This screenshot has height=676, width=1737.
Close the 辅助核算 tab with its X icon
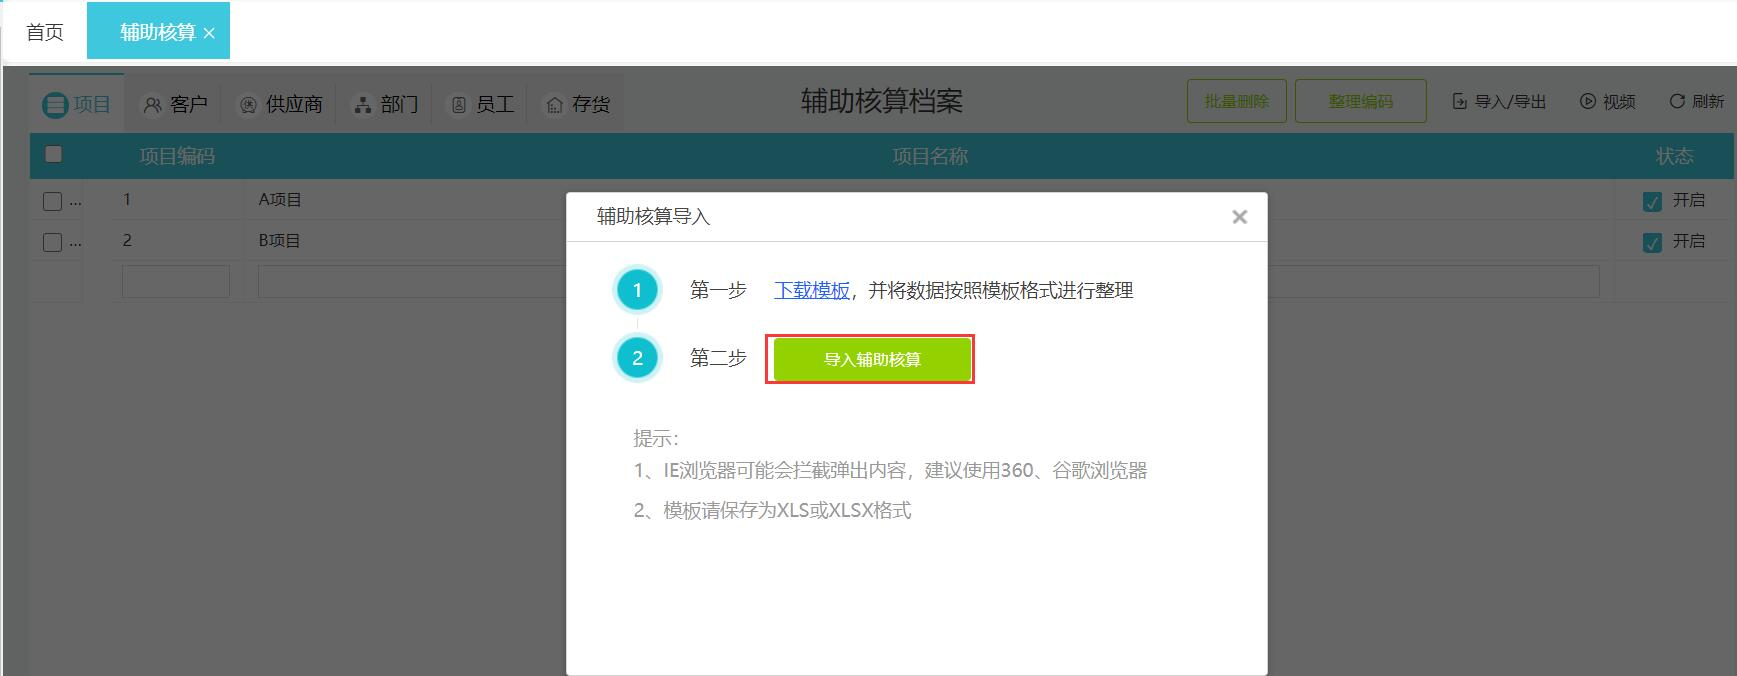[209, 33]
